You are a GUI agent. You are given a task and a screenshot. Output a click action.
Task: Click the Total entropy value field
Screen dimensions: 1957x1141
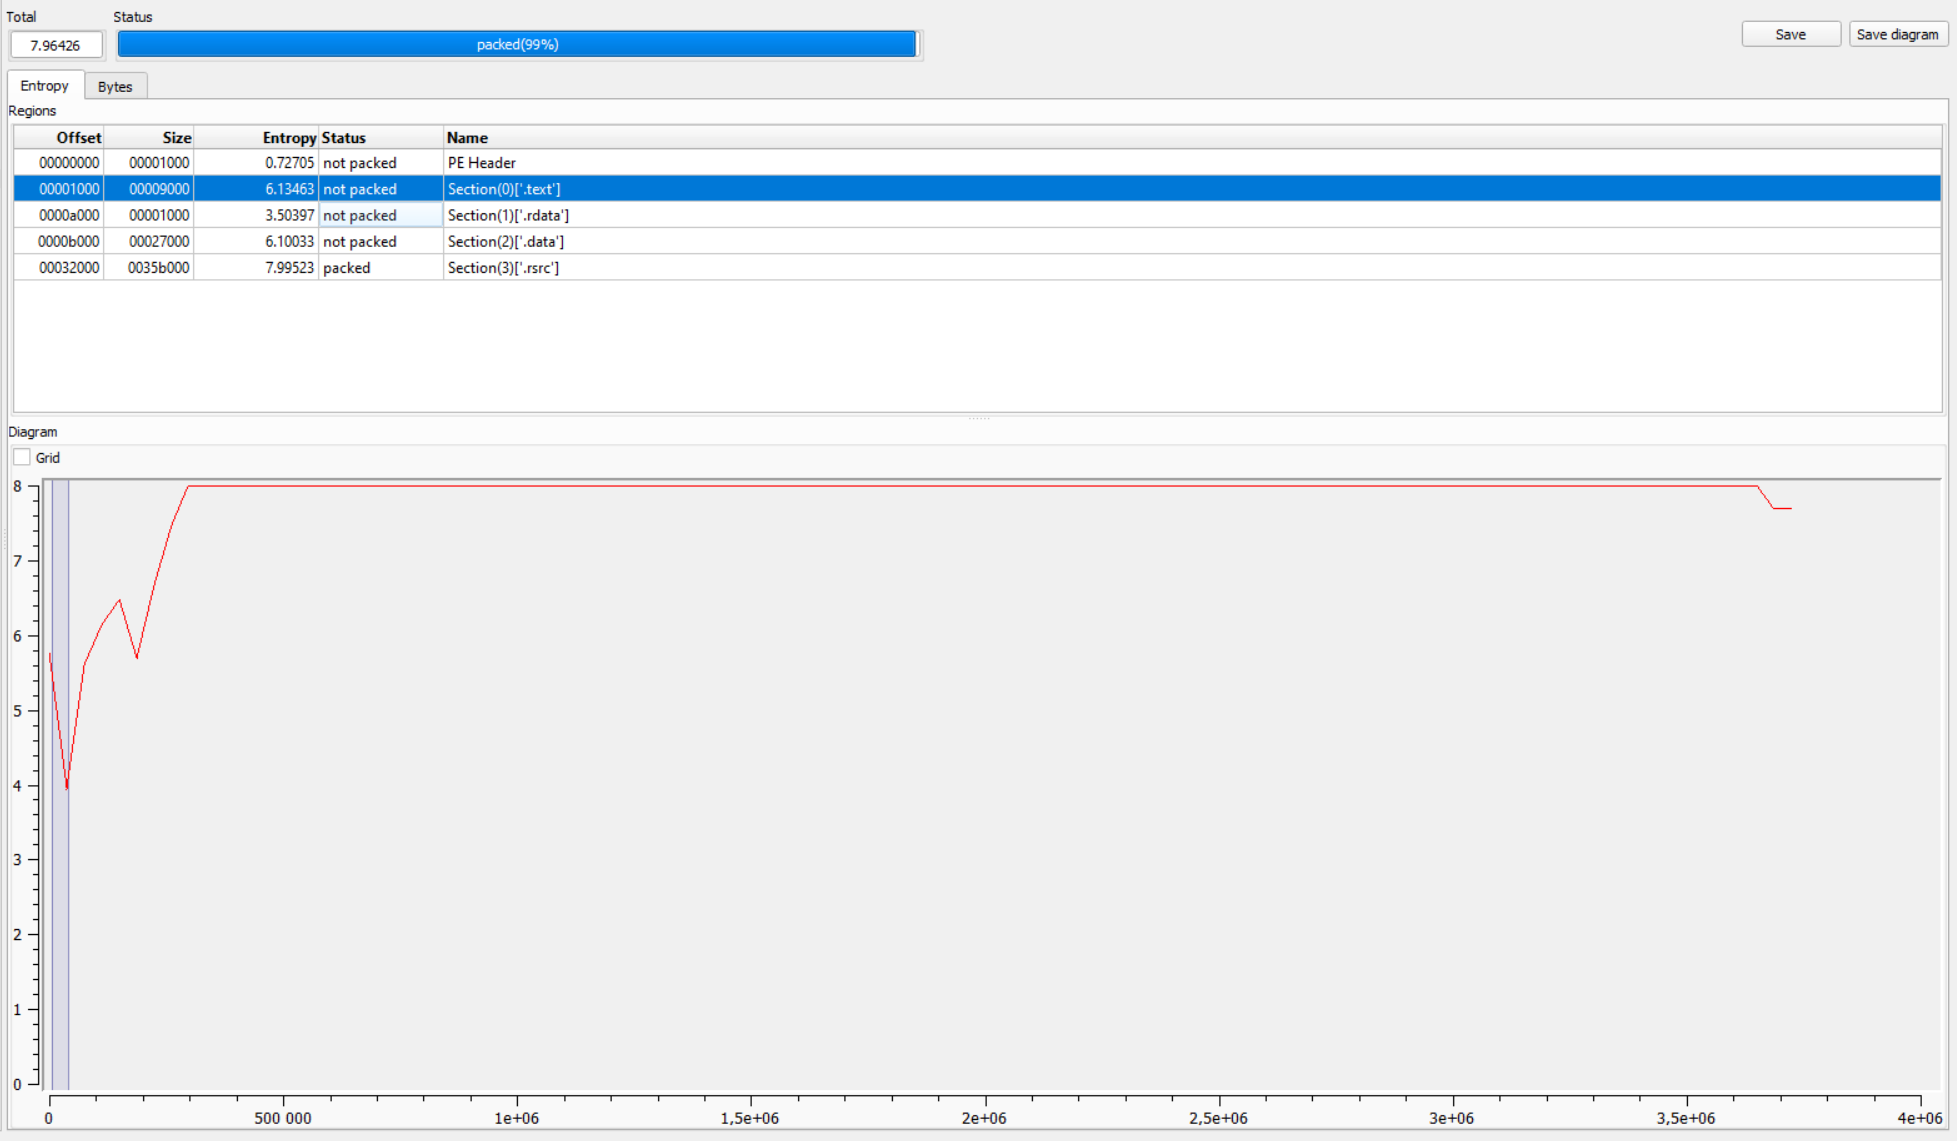[56, 45]
